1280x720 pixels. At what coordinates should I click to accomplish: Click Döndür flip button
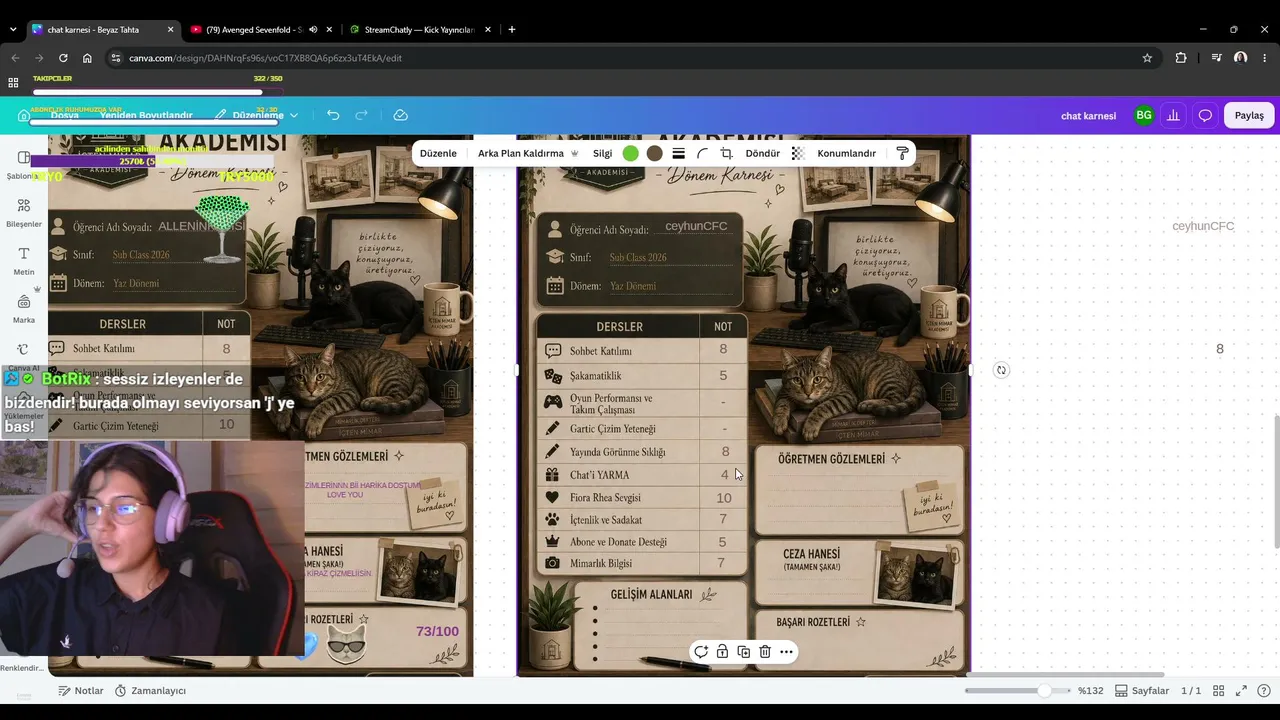click(763, 153)
